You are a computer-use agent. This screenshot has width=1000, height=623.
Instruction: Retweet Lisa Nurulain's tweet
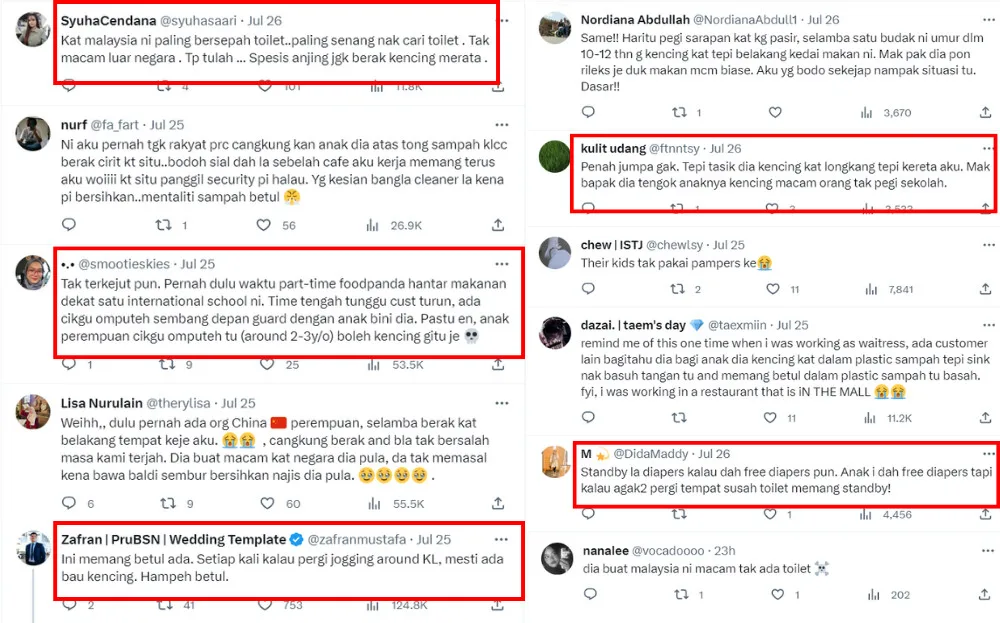click(167, 504)
